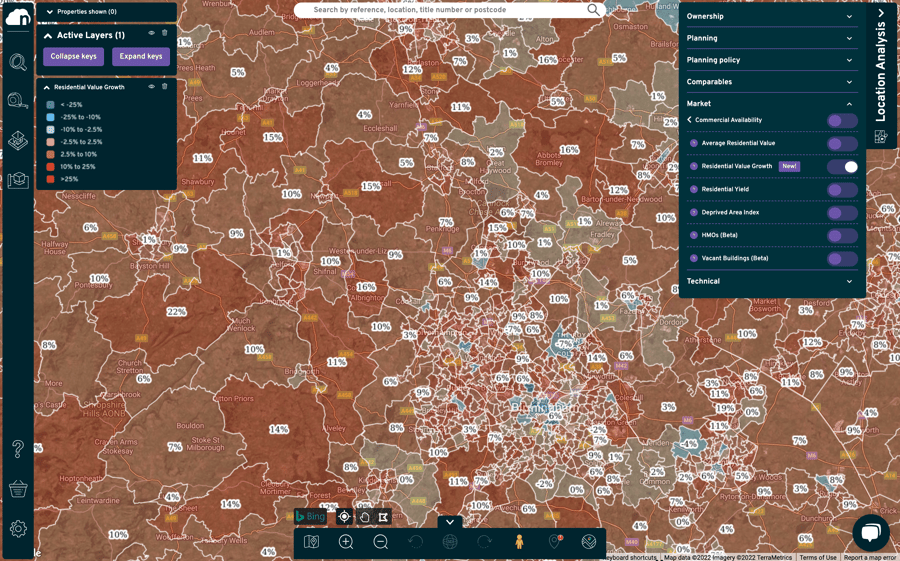Open the measuring tape tool in sidebar
Image resolution: width=900 pixels, height=561 pixels.
click(x=18, y=101)
